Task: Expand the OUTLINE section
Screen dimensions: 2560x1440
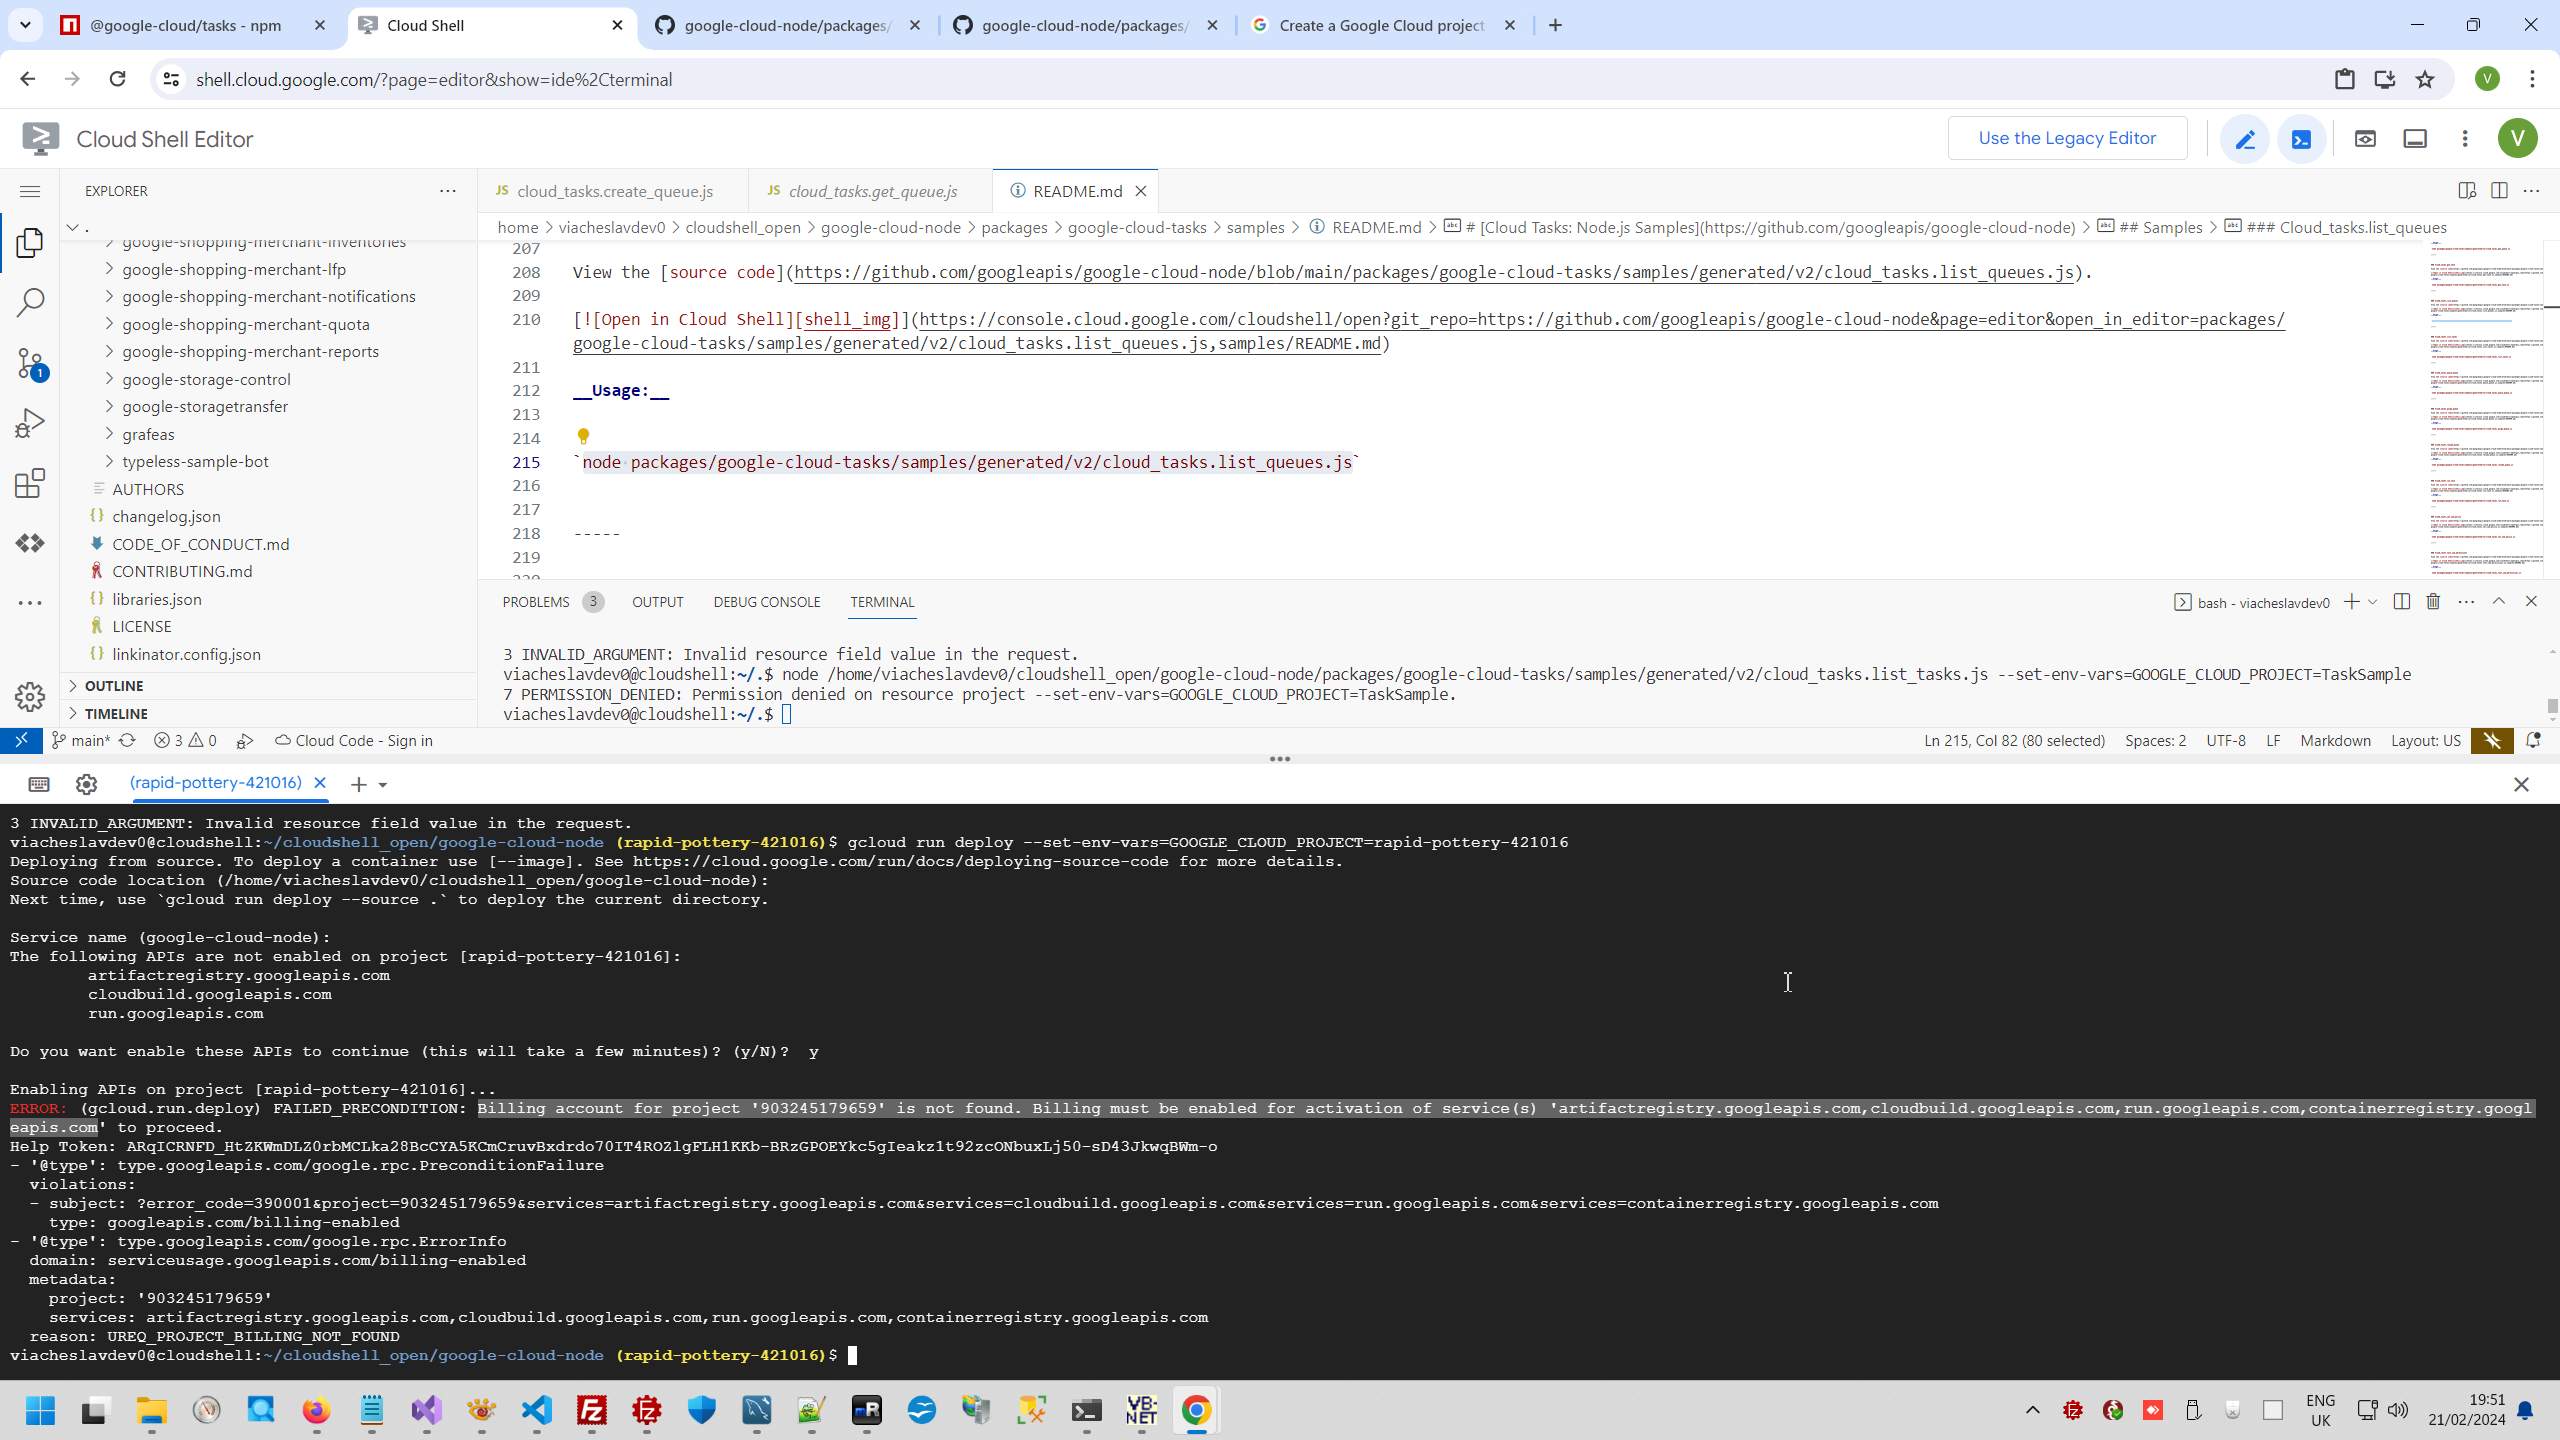Action: click(x=114, y=686)
